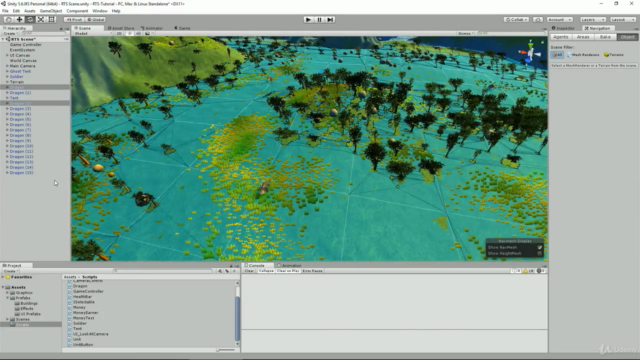Open Areas section in Navigation
Viewport: 640px width, 360px height.
coord(583,37)
